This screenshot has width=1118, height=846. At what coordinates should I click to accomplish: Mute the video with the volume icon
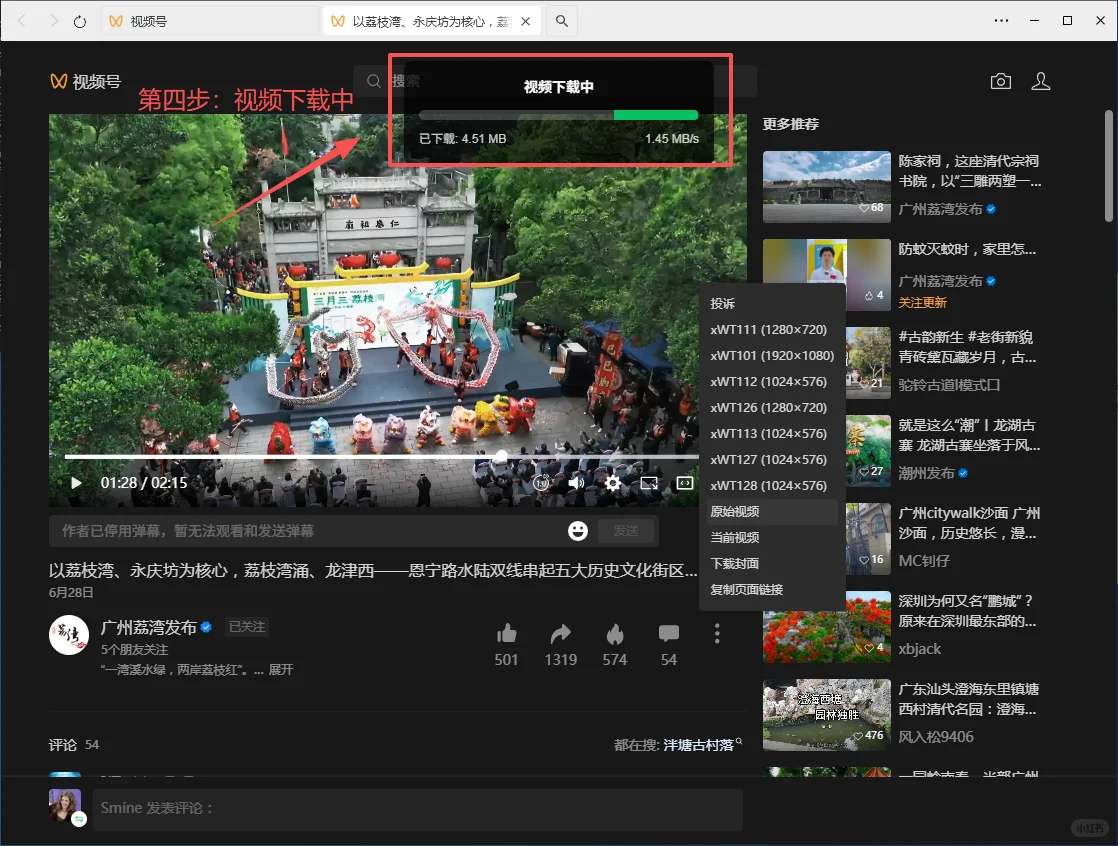575,482
